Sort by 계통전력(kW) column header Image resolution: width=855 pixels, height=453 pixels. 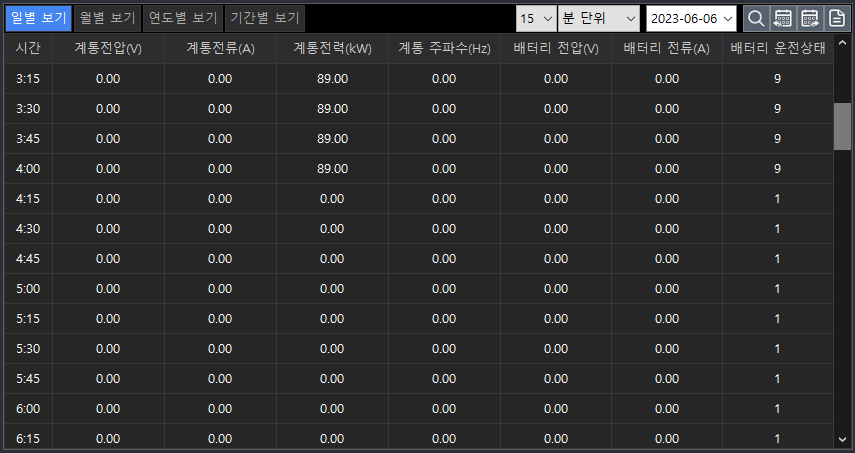332,49
